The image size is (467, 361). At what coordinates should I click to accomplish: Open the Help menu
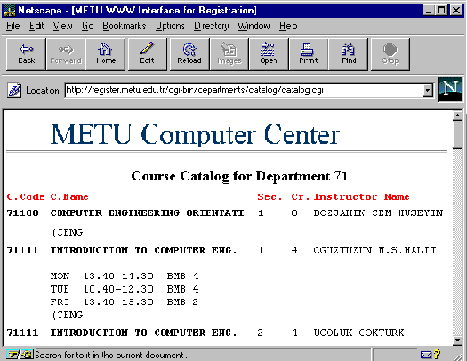pyautogui.click(x=288, y=26)
